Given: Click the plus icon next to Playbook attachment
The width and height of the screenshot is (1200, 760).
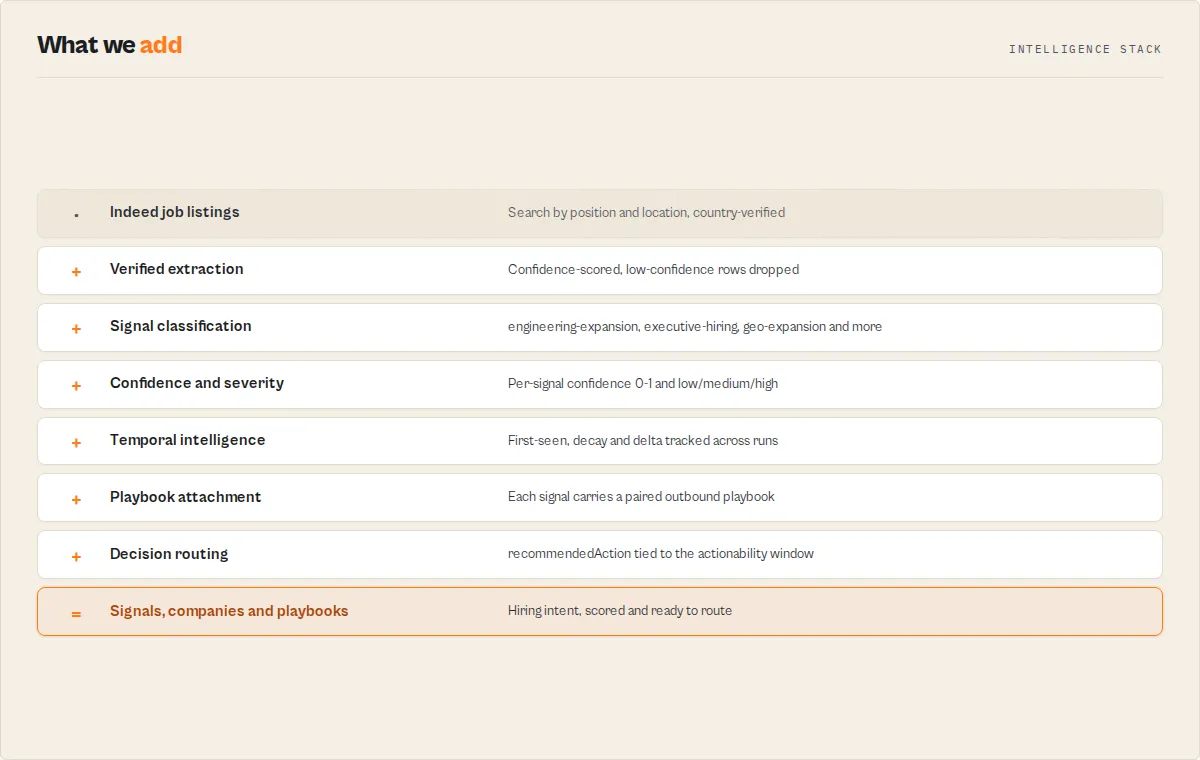Looking at the screenshot, I should (x=76, y=499).
